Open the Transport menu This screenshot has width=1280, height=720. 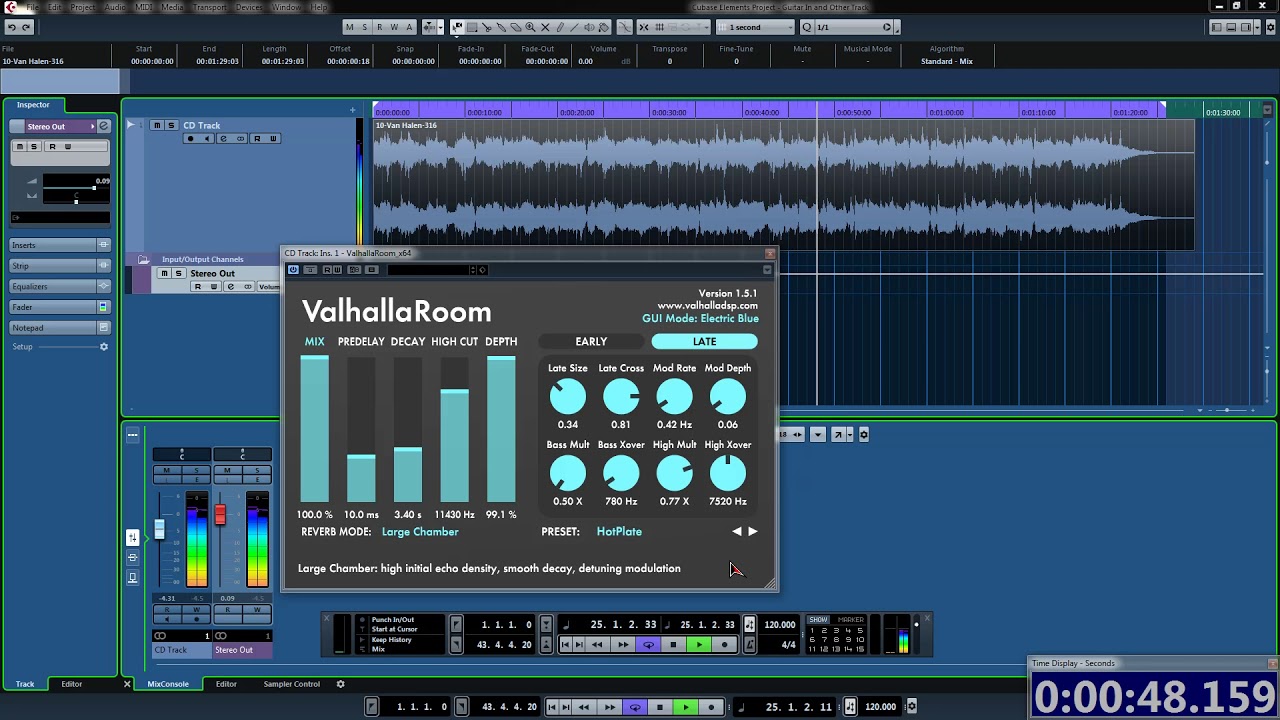pyautogui.click(x=209, y=7)
